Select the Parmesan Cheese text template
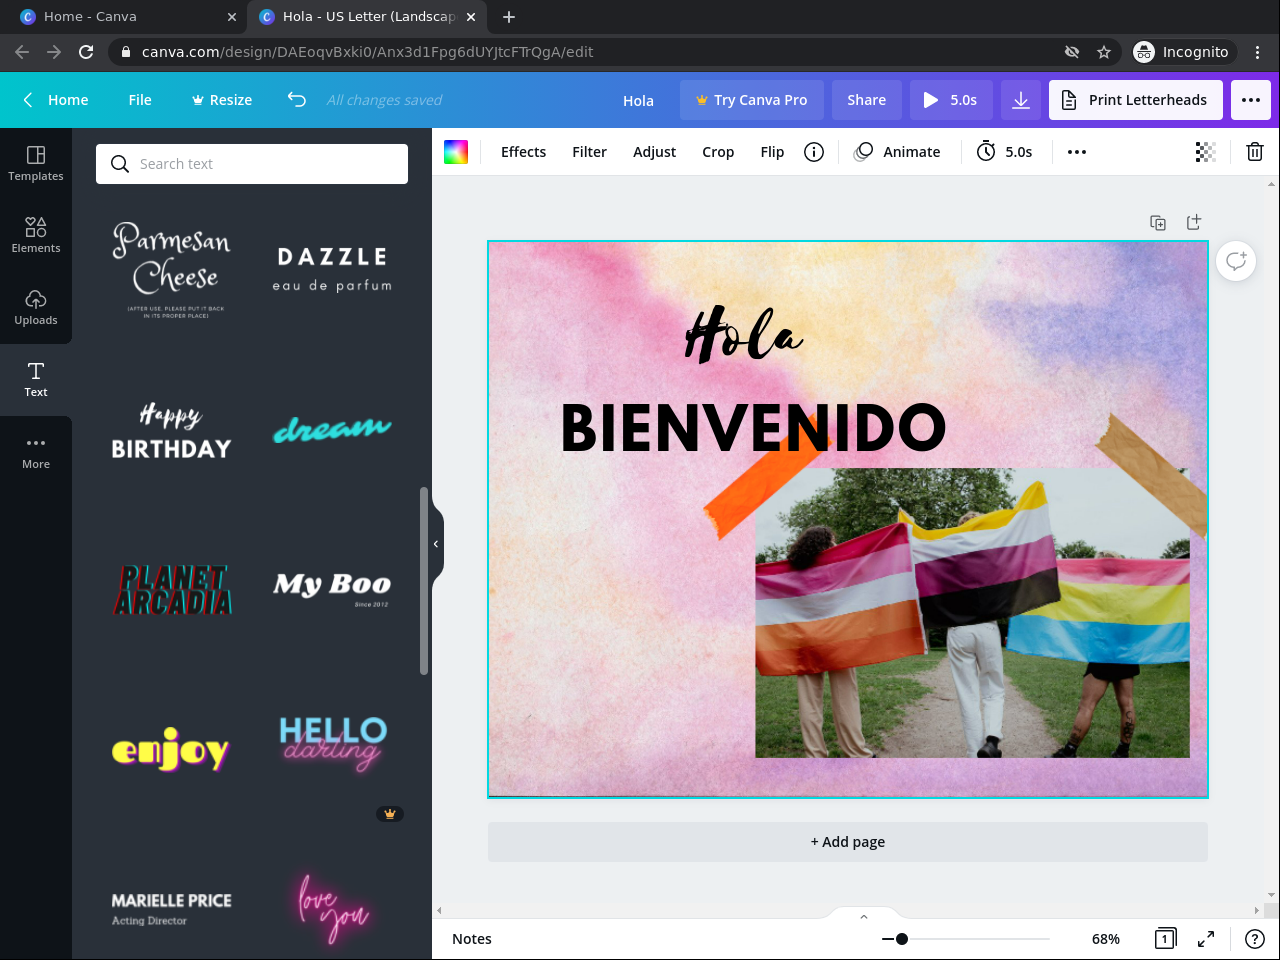Image resolution: width=1280 pixels, height=960 pixels. 174,269
